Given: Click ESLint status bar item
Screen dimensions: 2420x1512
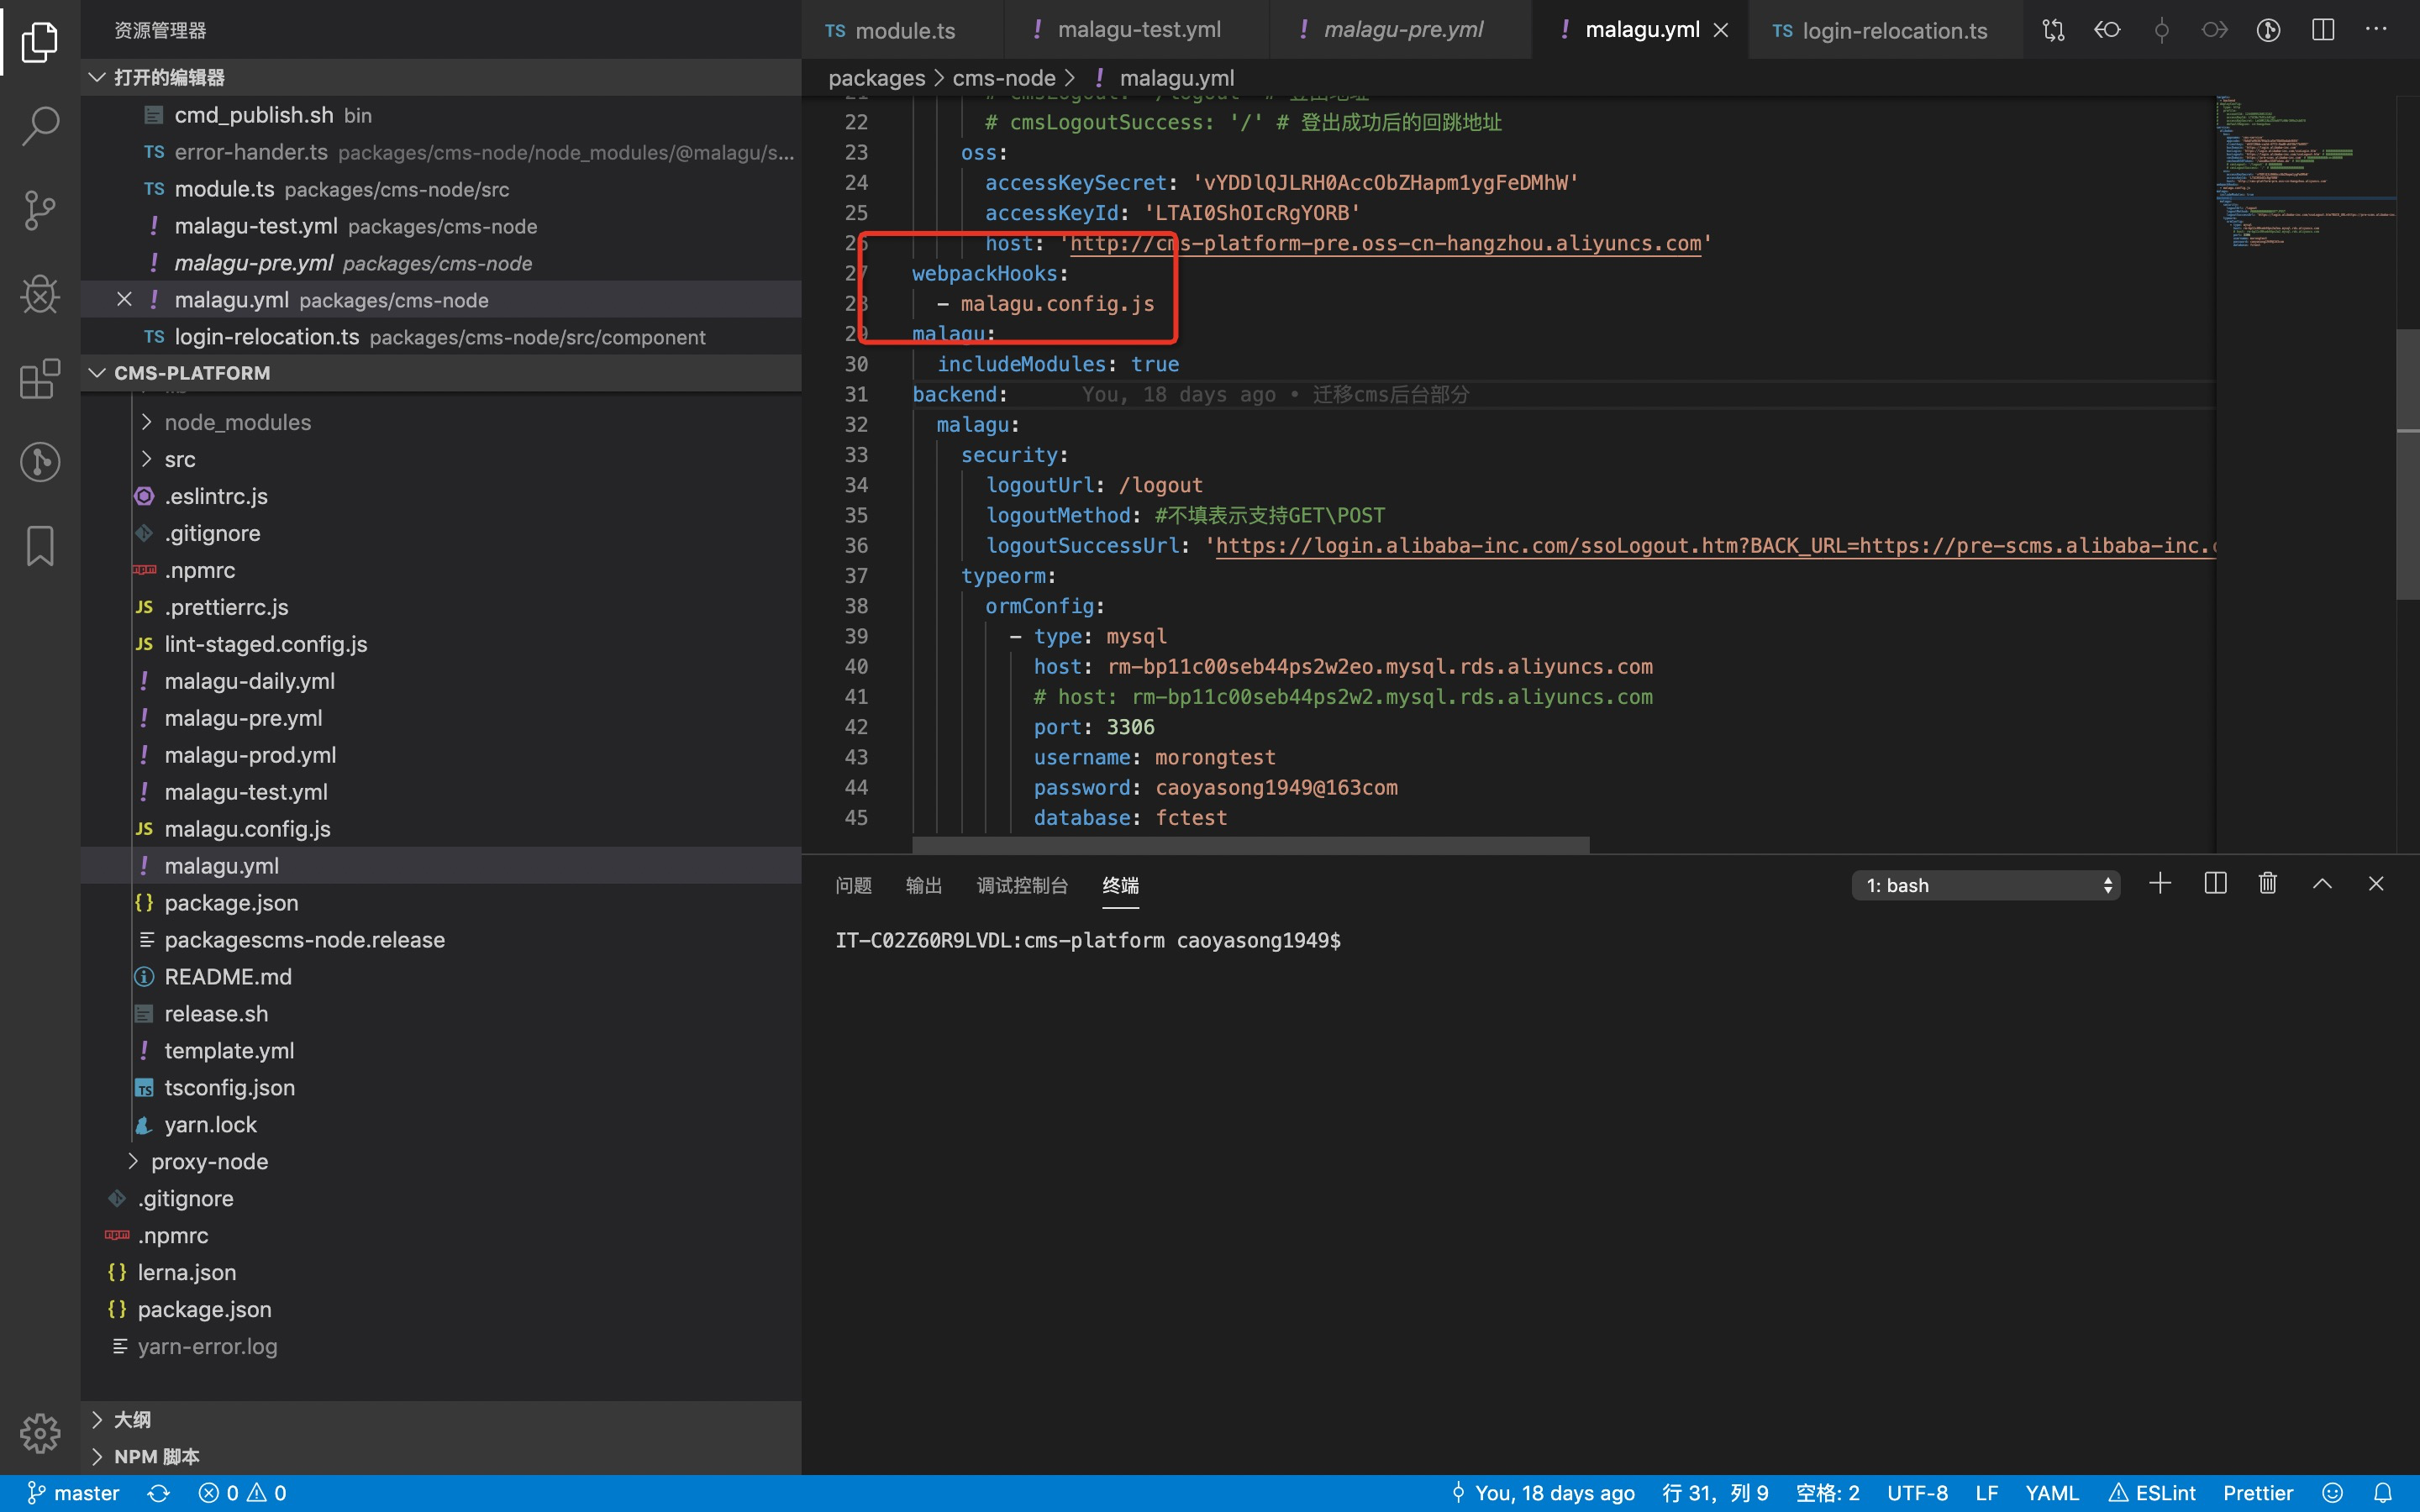Looking at the screenshot, I should (2151, 1493).
